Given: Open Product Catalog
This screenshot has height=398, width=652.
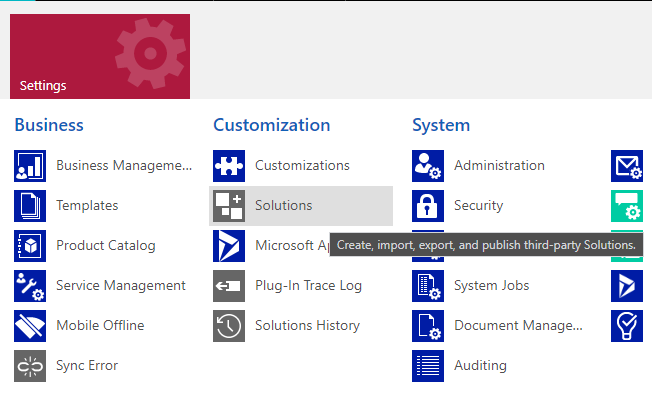Looking at the screenshot, I should [x=106, y=245].
